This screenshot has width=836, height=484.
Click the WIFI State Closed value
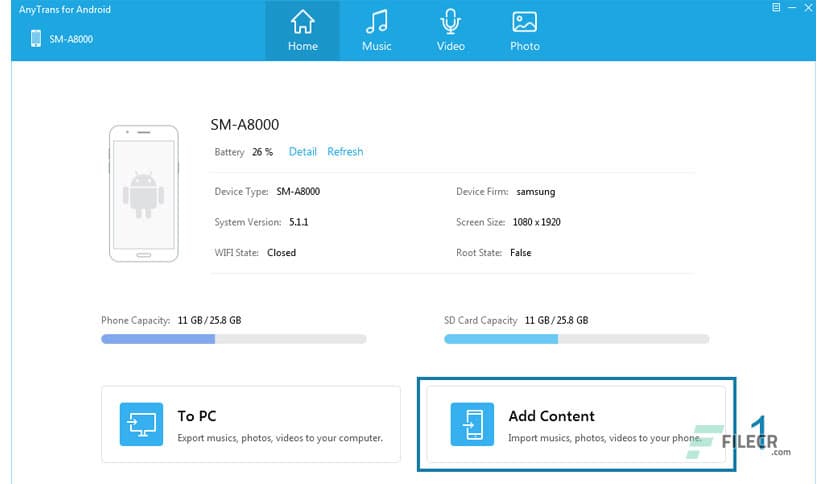click(x=282, y=253)
